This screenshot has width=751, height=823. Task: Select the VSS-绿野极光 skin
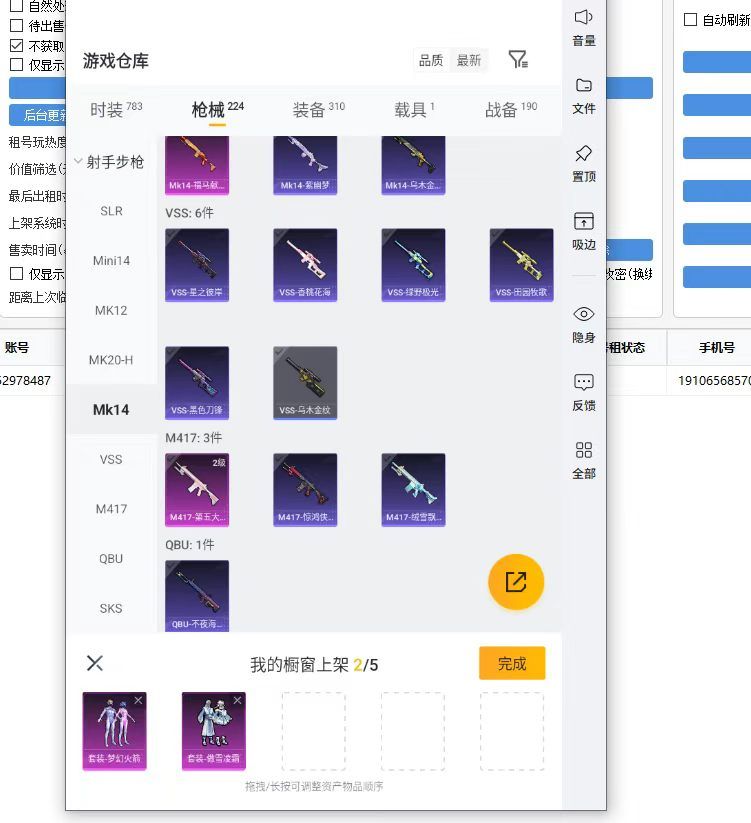pyautogui.click(x=413, y=265)
